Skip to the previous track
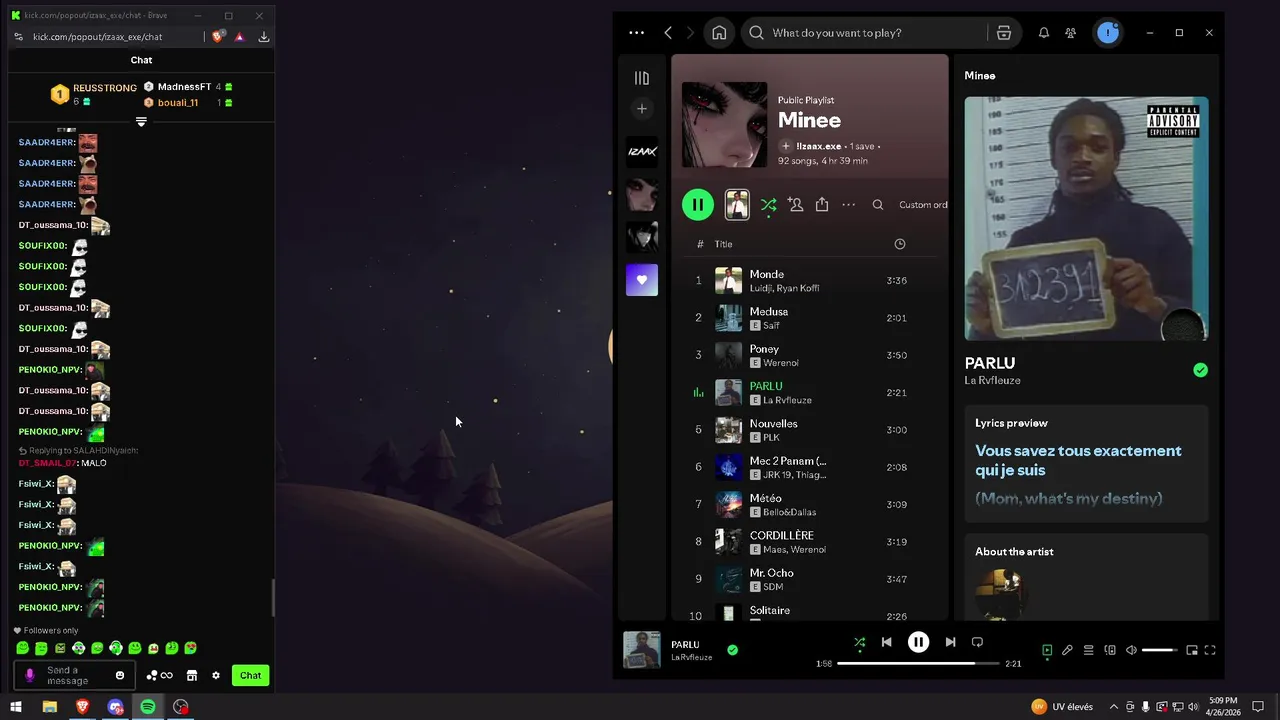 pos(886,642)
